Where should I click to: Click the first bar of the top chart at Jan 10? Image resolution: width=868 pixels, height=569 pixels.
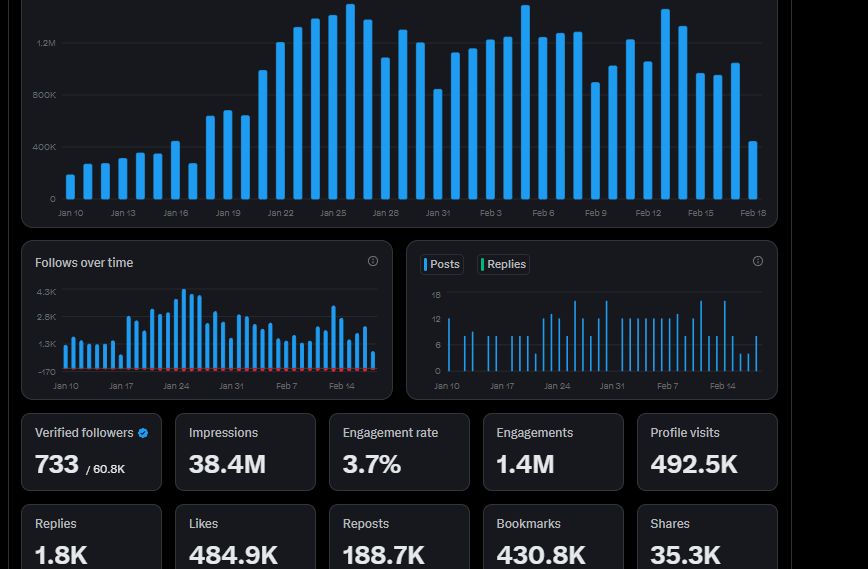pyautogui.click(x=70, y=187)
